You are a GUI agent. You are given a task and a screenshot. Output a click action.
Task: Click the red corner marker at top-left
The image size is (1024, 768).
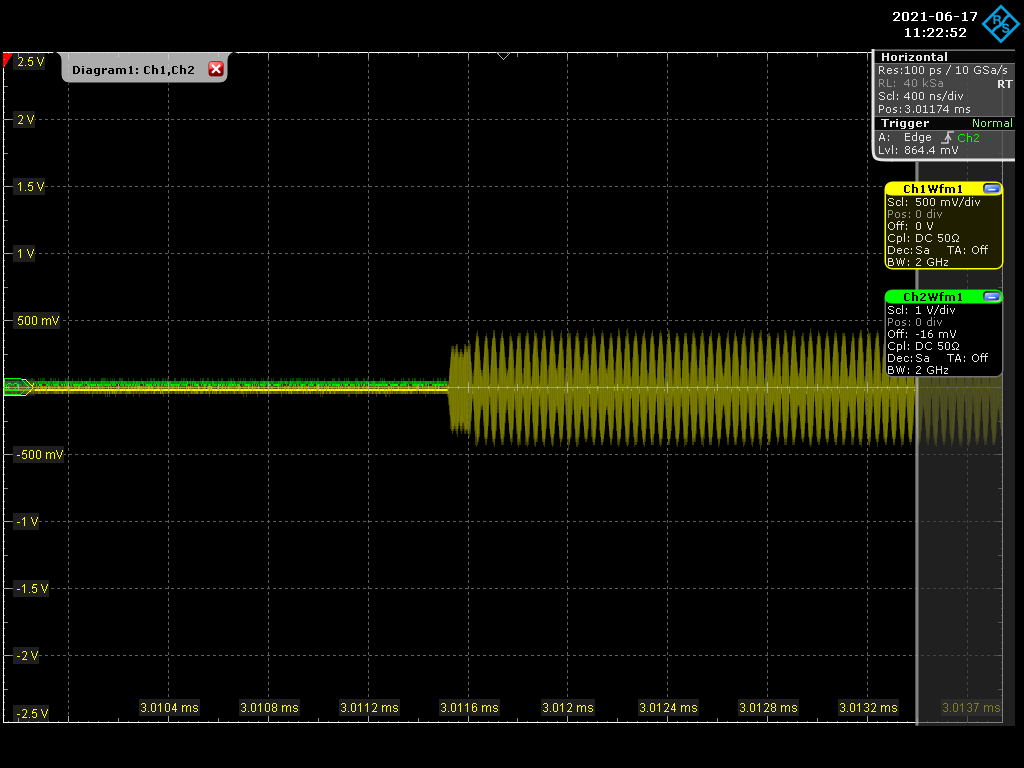point(8,61)
